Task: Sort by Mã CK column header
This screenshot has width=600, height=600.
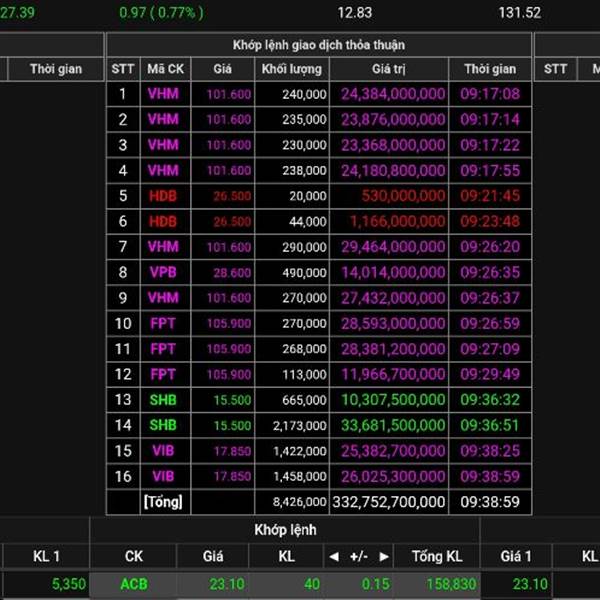Action: tap(165, 69)
